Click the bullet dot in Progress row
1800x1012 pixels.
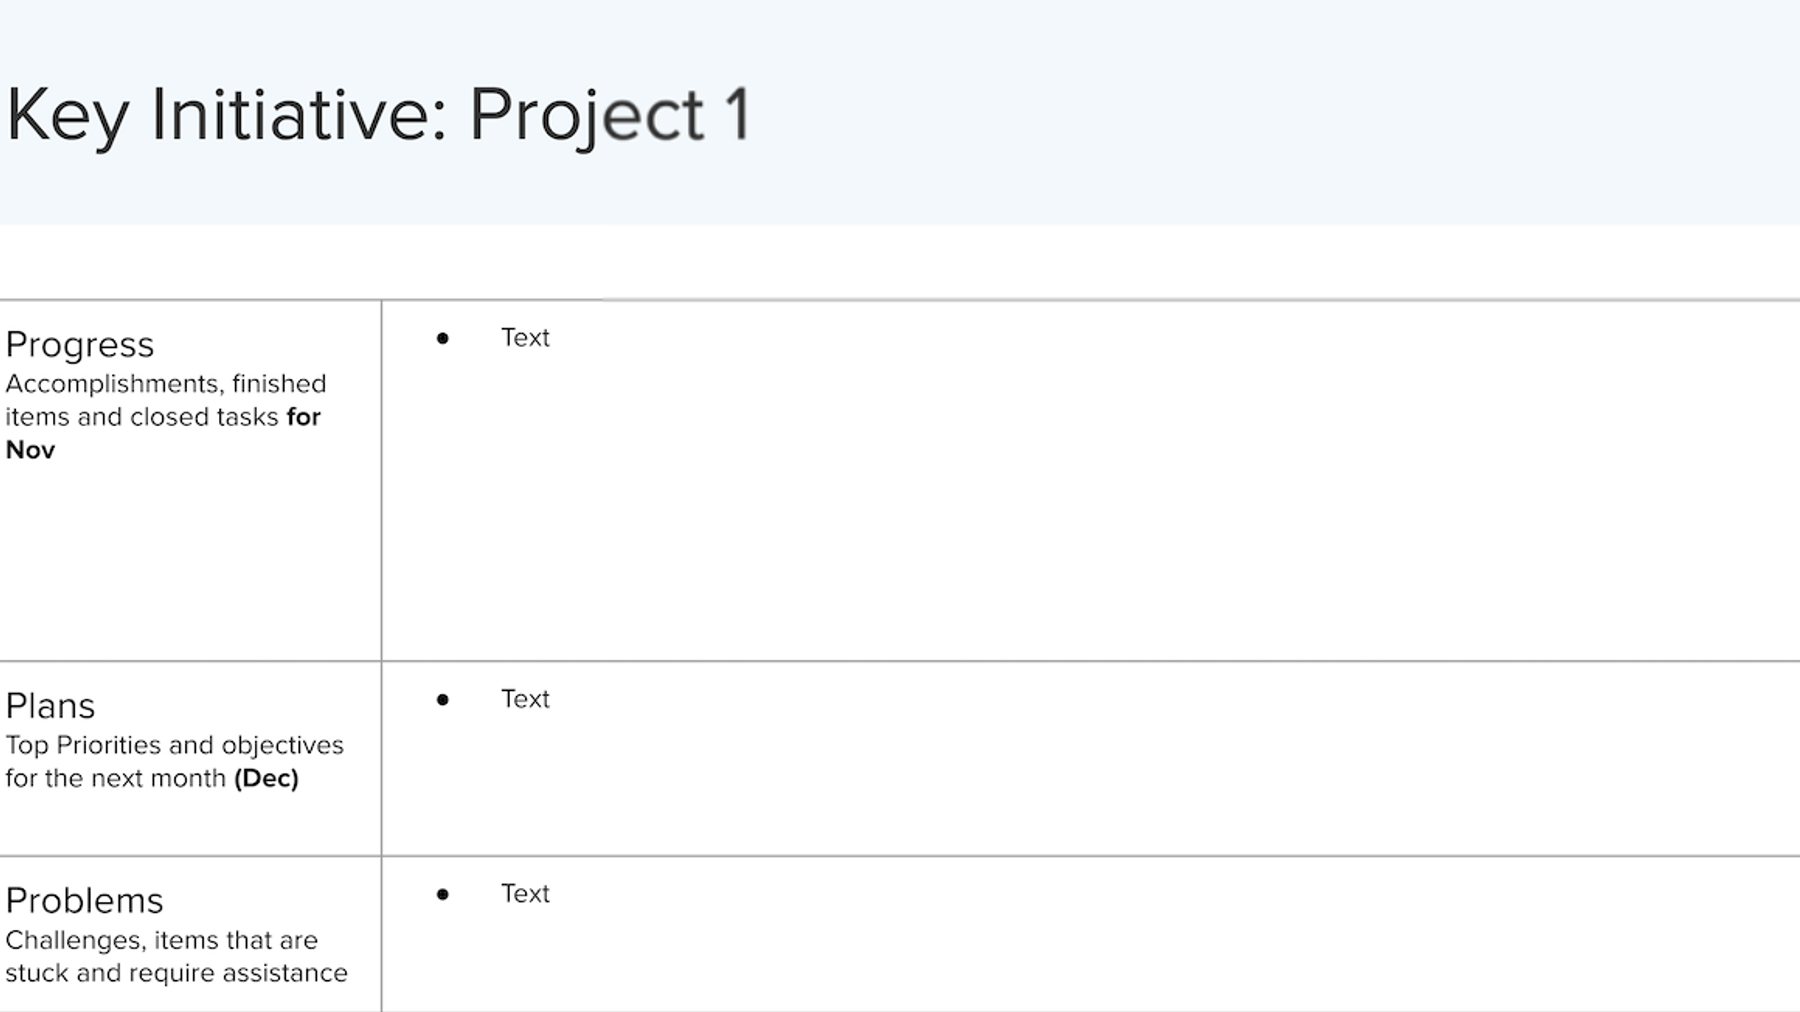pyautogui.click(x=442, y=338)
